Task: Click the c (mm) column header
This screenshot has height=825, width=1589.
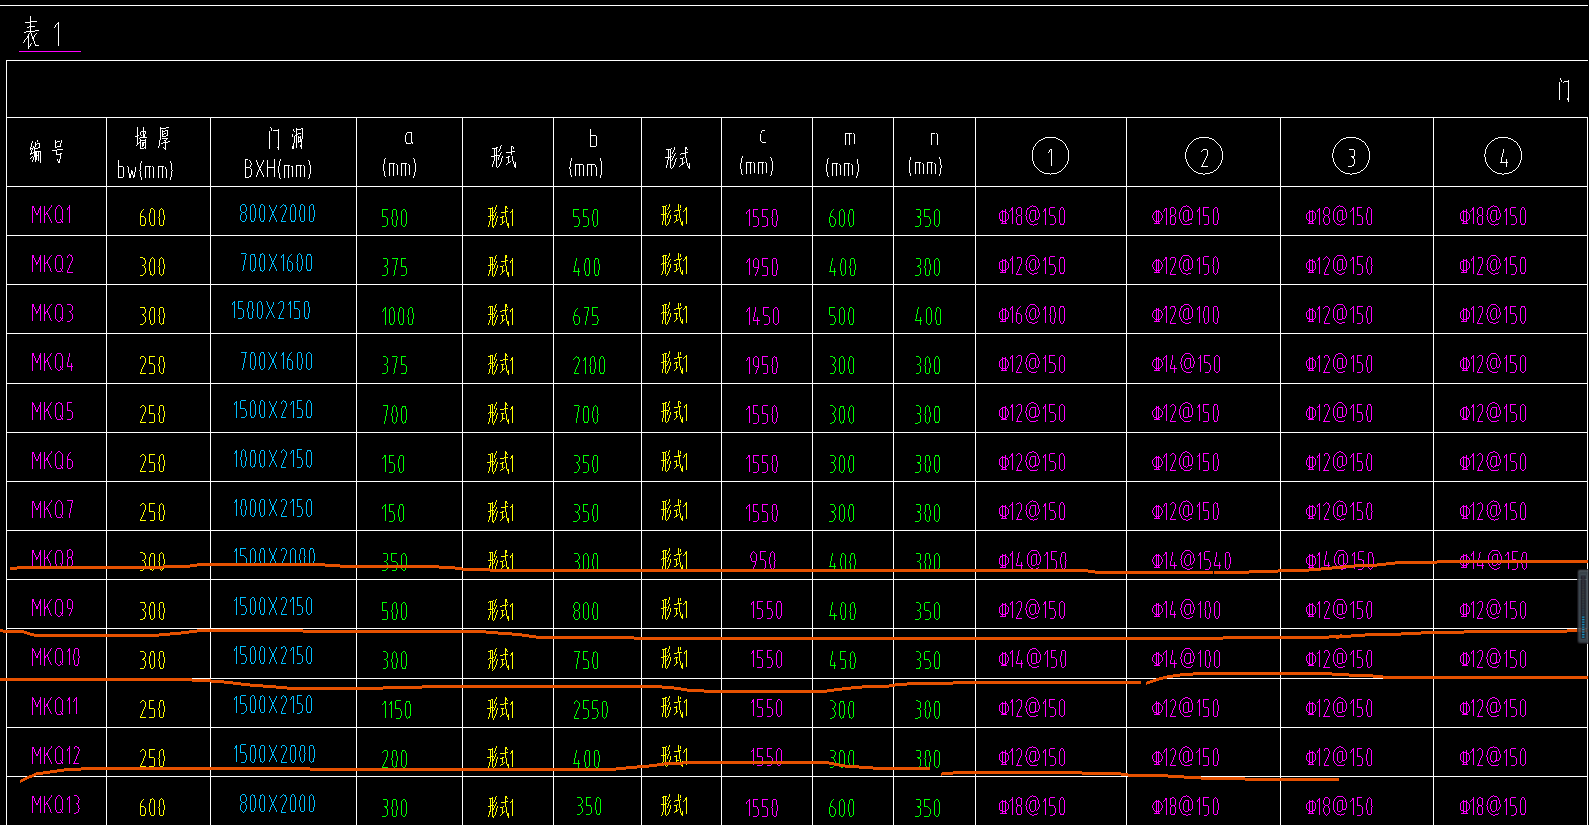Action: 757,152
